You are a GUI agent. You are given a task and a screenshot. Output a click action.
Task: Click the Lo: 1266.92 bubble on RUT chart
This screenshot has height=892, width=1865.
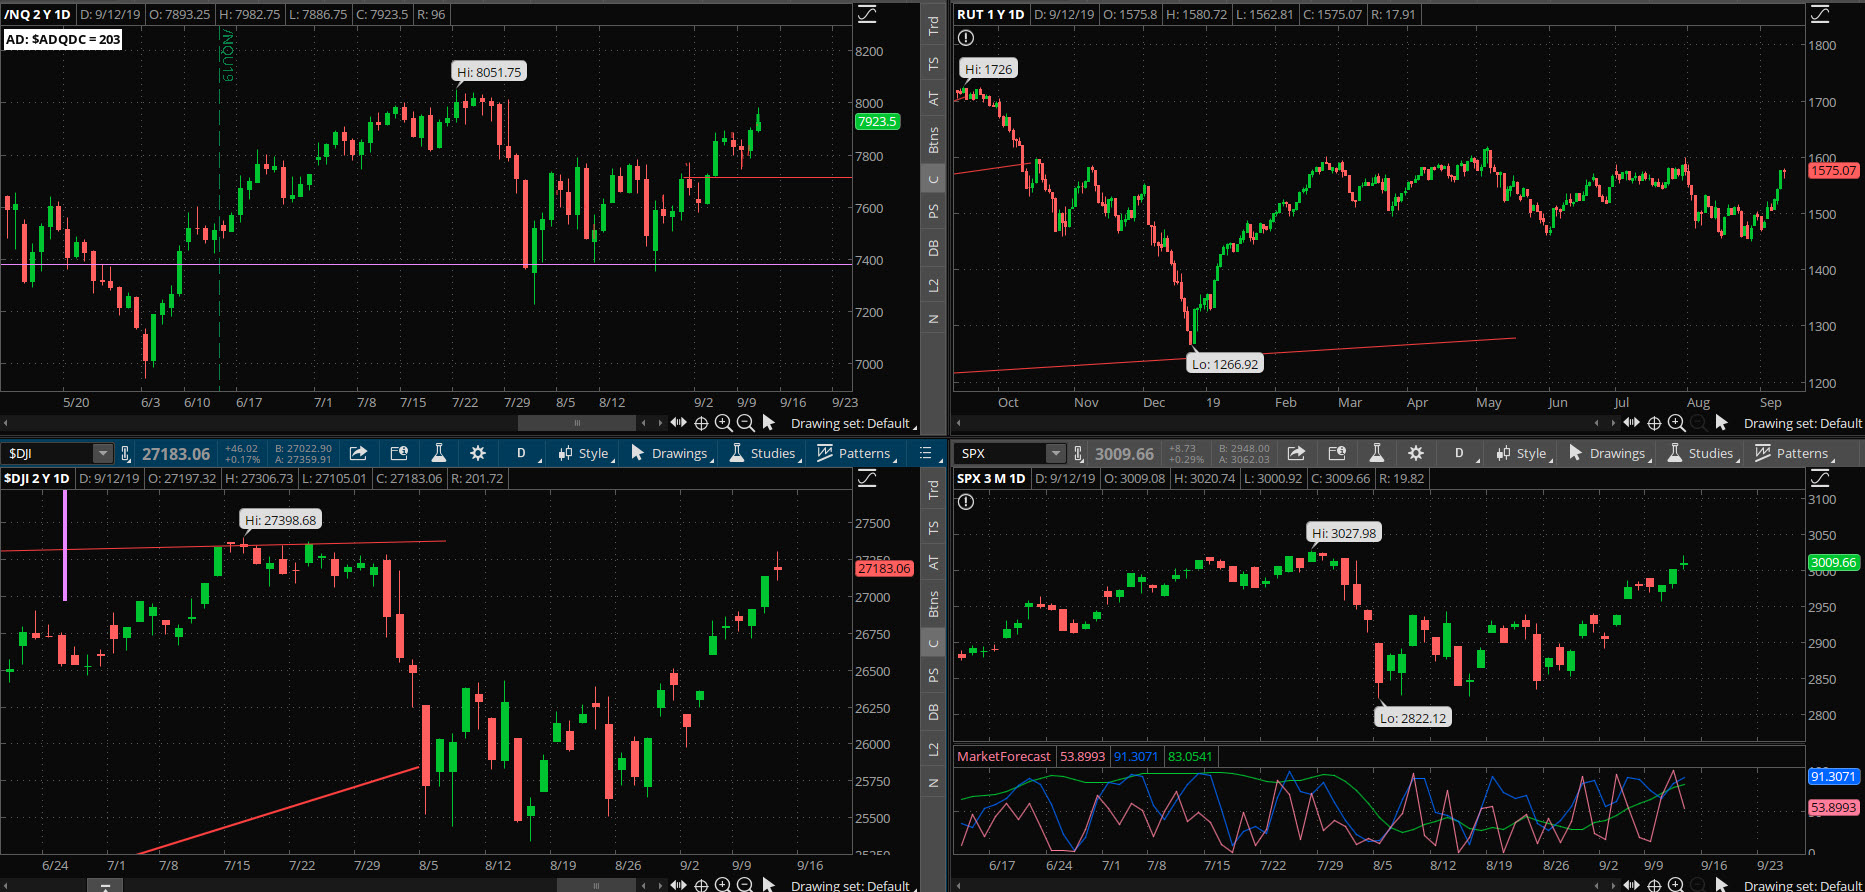(x=1225, y=364)
